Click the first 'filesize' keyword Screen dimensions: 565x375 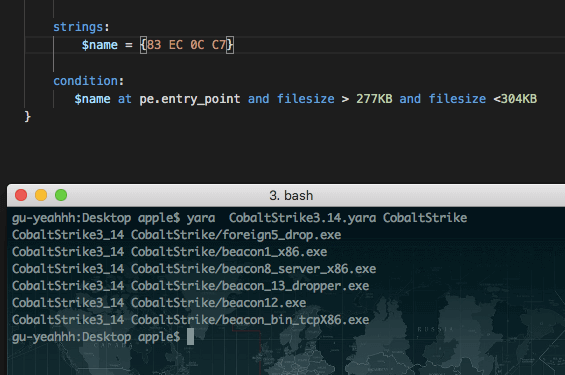click(306, 99)
